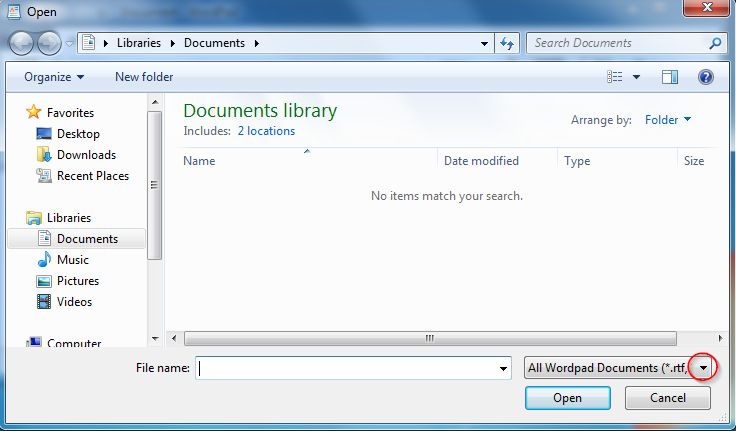Click the change view icon
This screenshot has width=736, height=431.
616,77
